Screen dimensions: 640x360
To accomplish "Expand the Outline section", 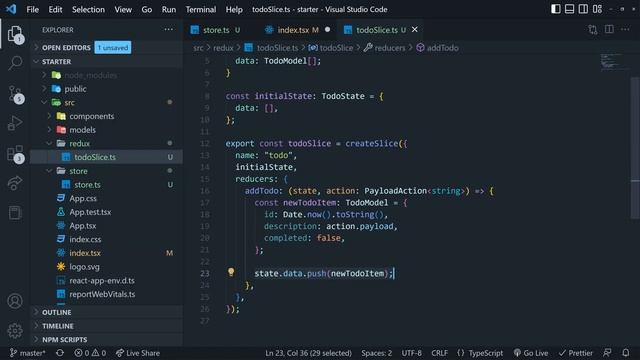I will click(106, 312).
